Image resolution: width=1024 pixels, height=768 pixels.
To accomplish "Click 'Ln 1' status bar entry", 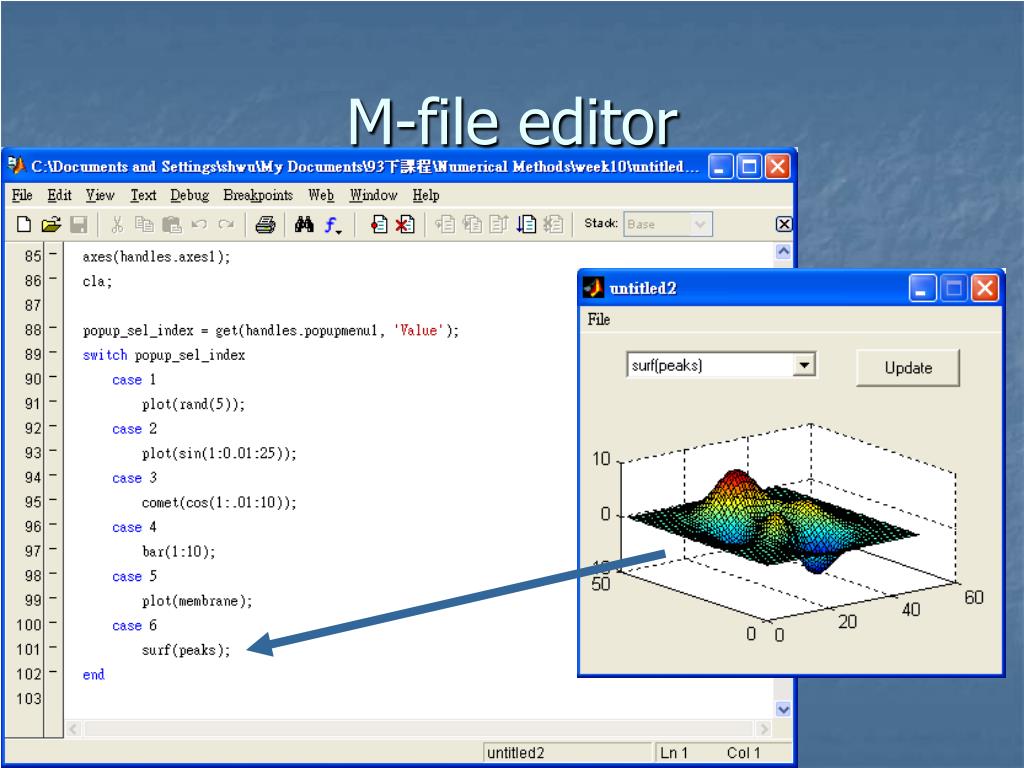I will [x=674, y=753].
